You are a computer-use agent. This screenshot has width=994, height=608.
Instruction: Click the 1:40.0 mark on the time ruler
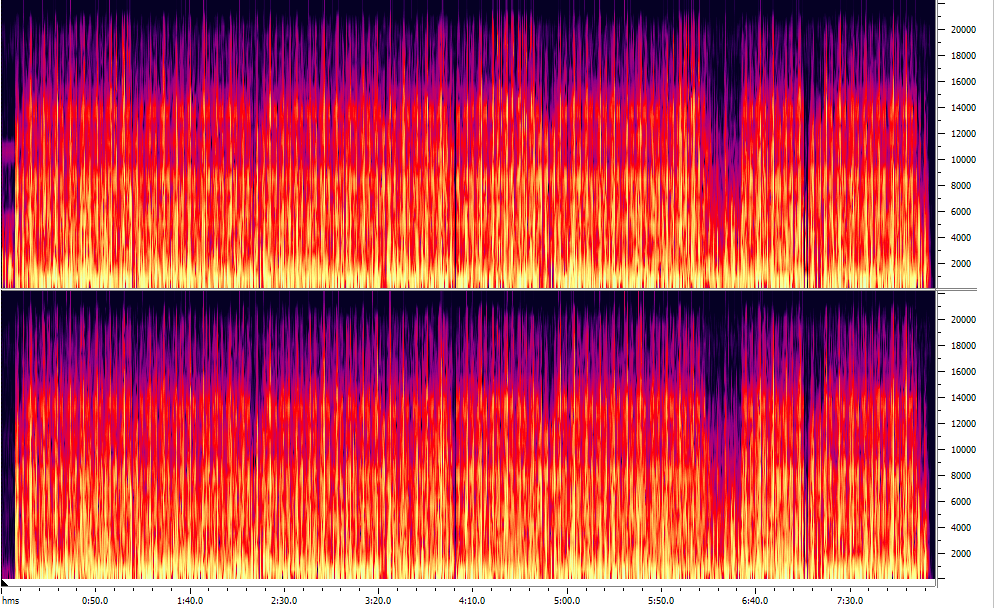pyautogui.click(x=190, y=600)
